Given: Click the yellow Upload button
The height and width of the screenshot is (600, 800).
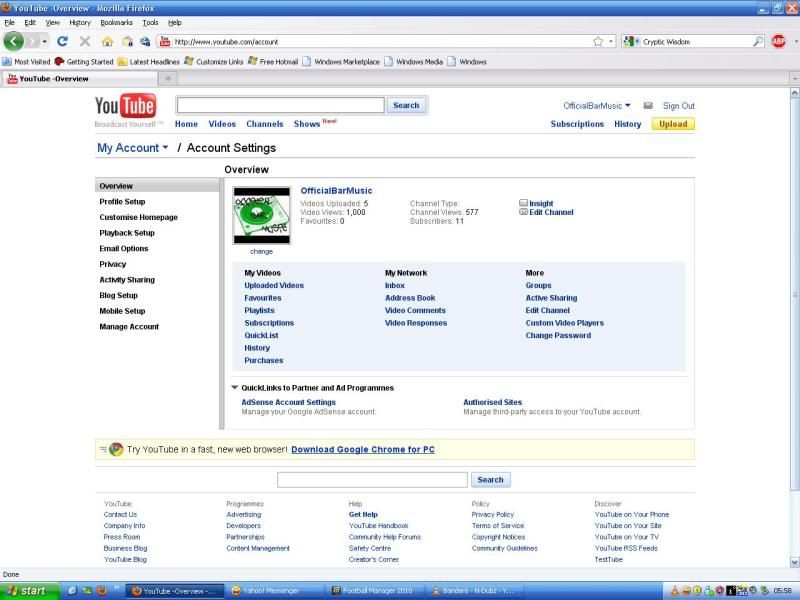Looking at the screenshot, I should (x=673, y=124).
